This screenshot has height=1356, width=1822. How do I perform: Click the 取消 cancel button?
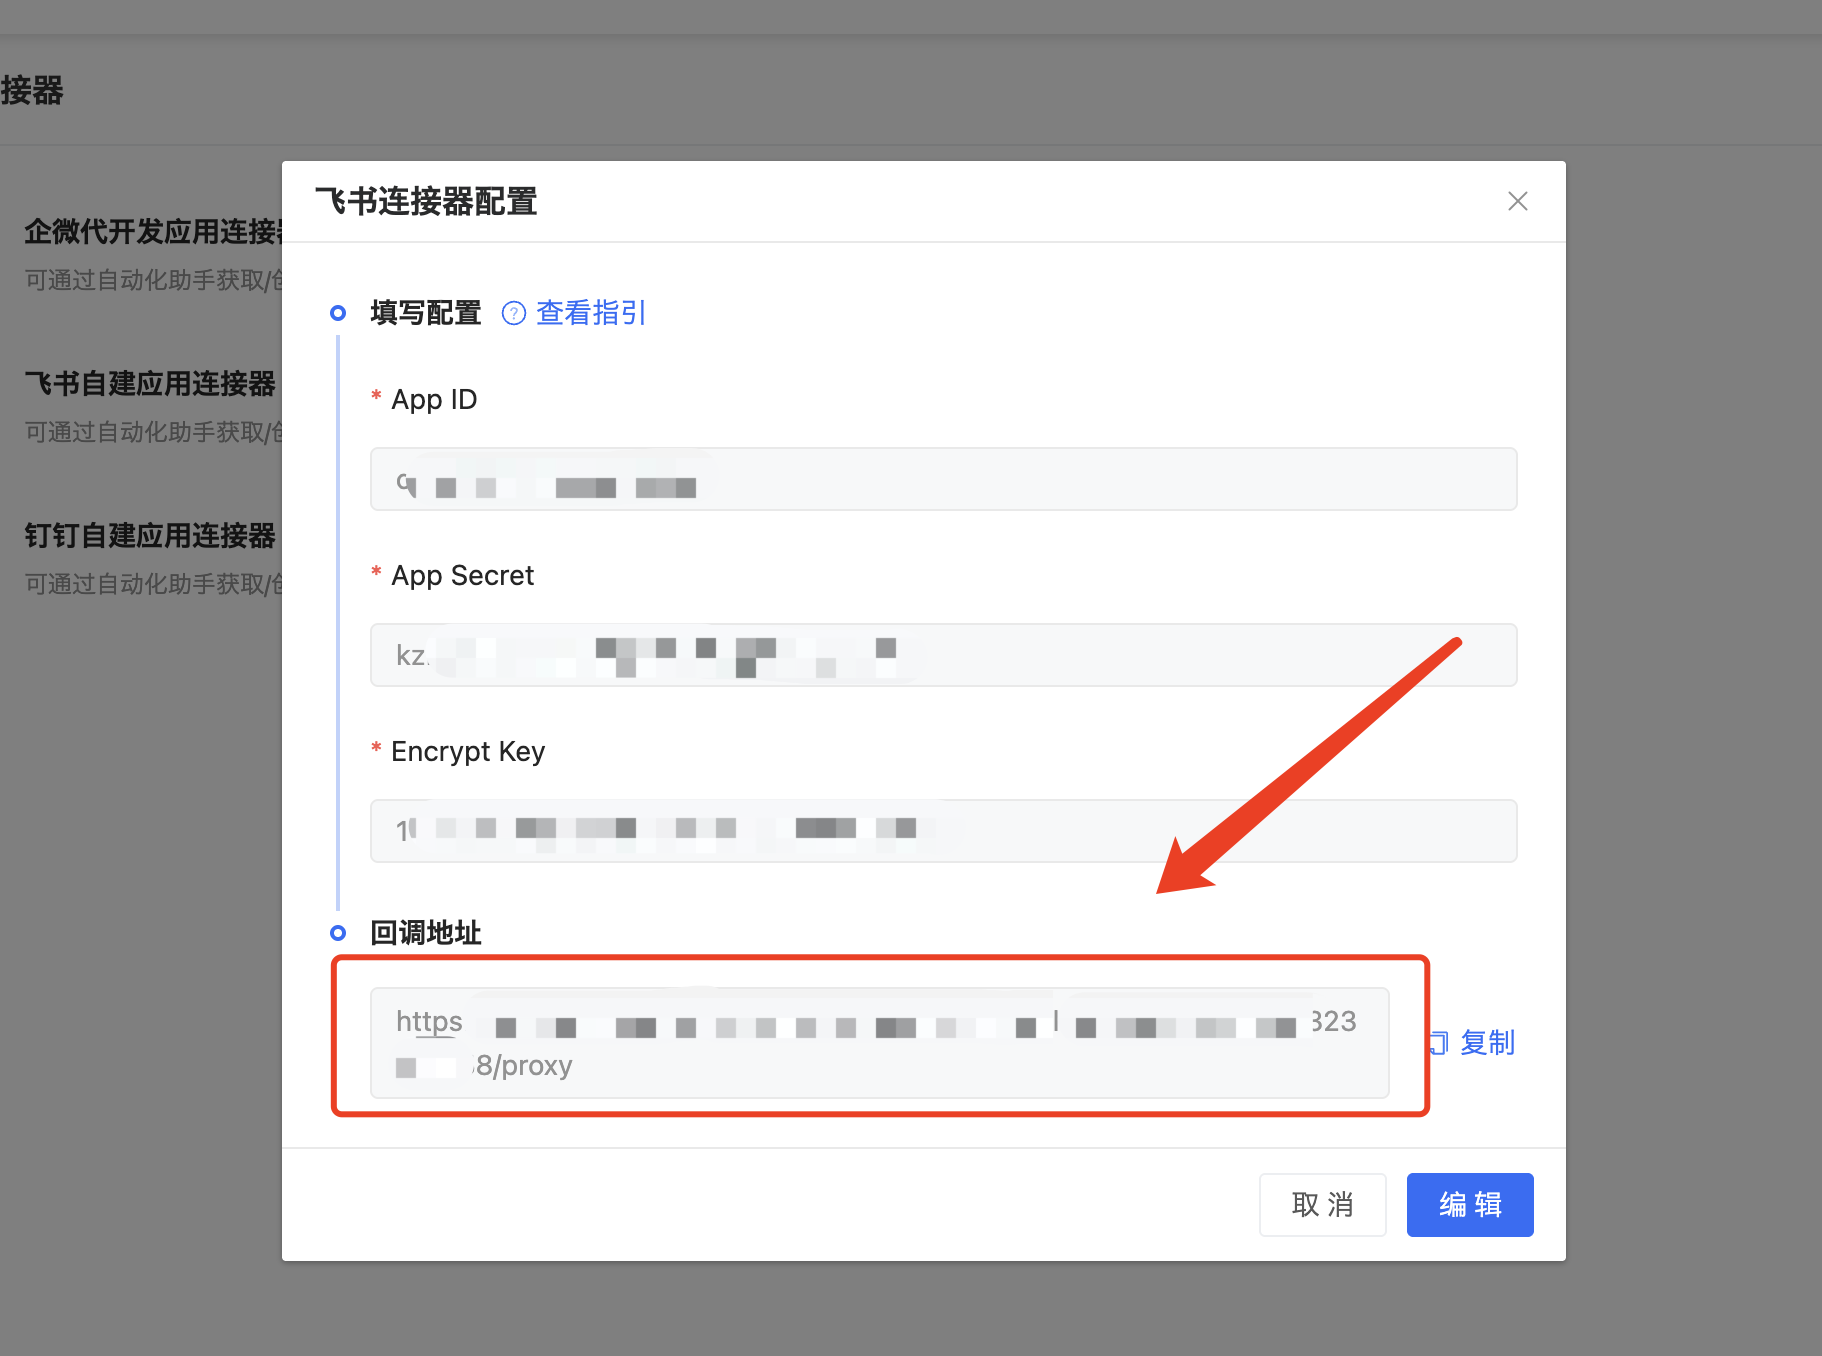pyautogui.click(x=1322, y=1205)
